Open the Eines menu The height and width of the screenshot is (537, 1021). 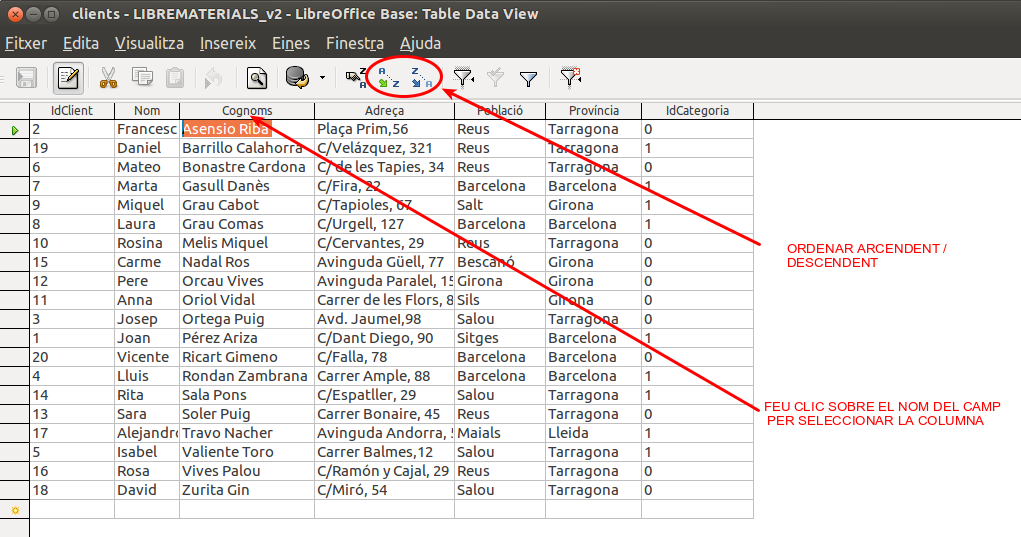tap(290, 44)
